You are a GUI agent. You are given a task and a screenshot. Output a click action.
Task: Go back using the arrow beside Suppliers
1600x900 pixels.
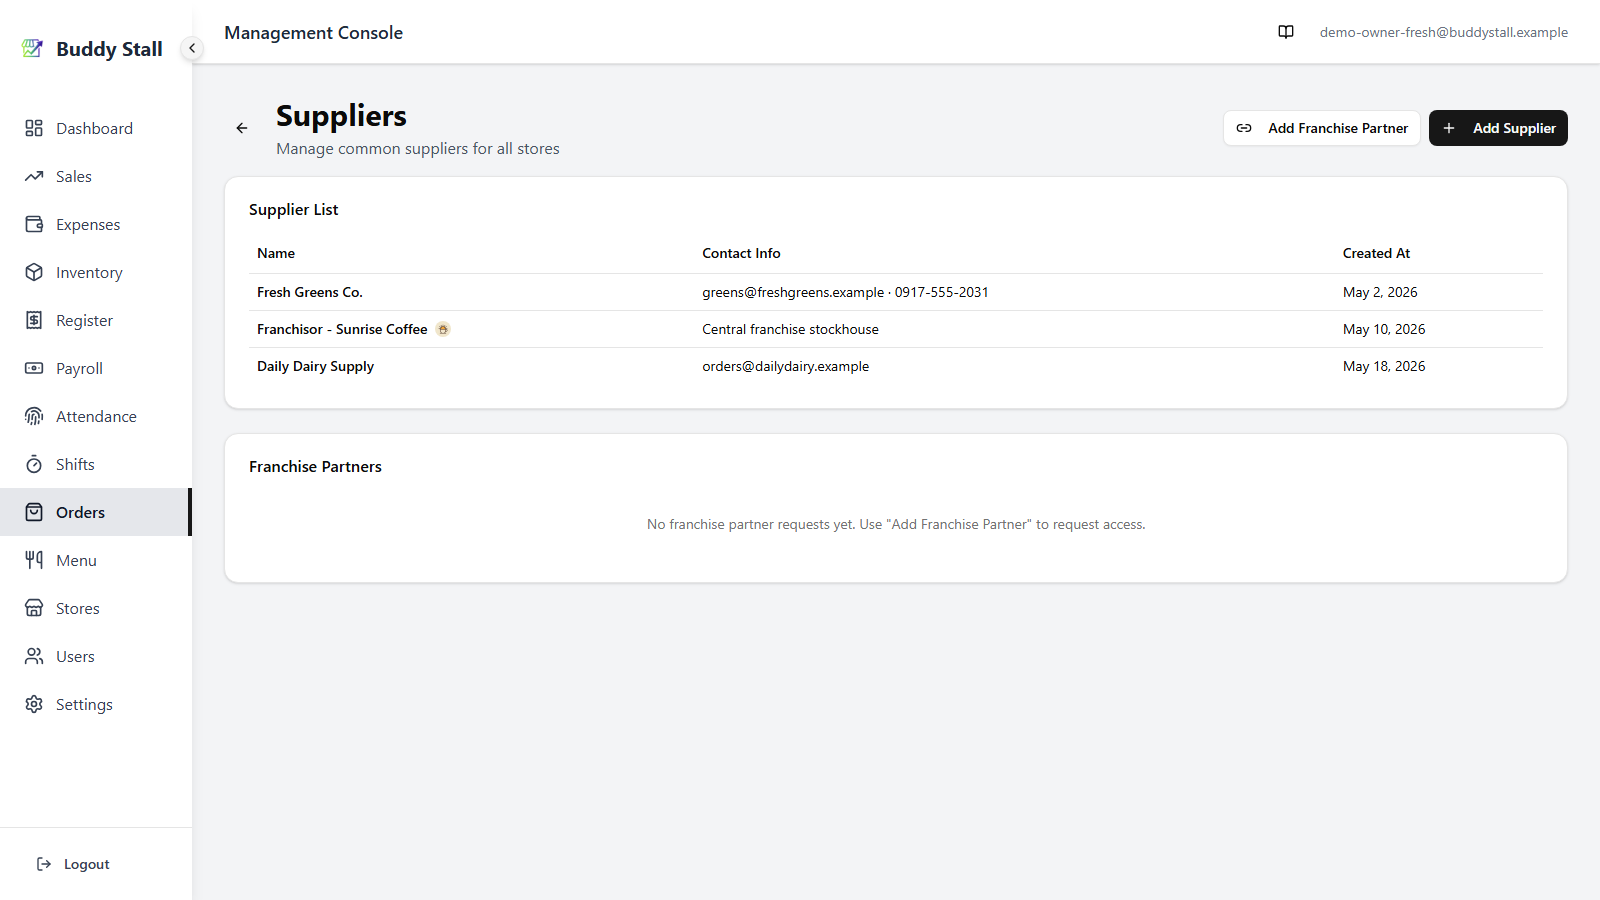pos(242,128)
